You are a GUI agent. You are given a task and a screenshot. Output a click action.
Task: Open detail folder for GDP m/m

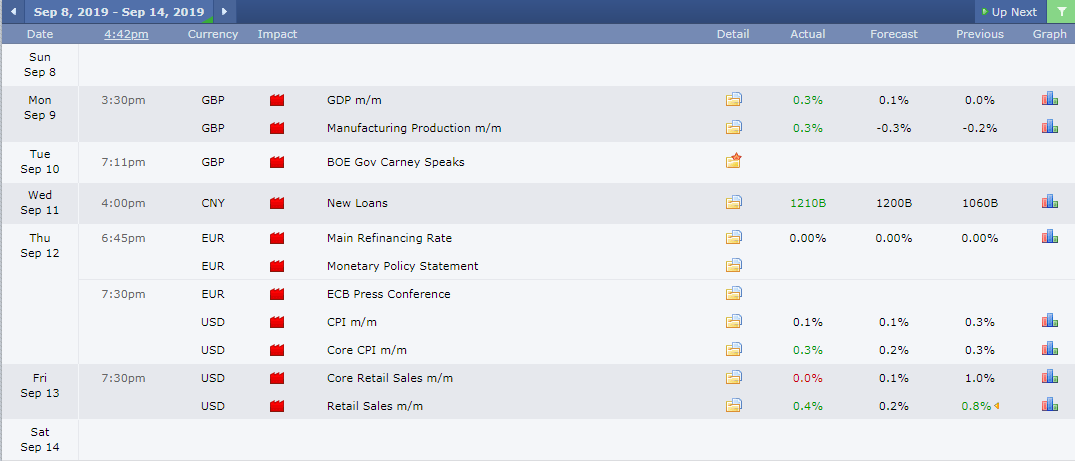734,100
